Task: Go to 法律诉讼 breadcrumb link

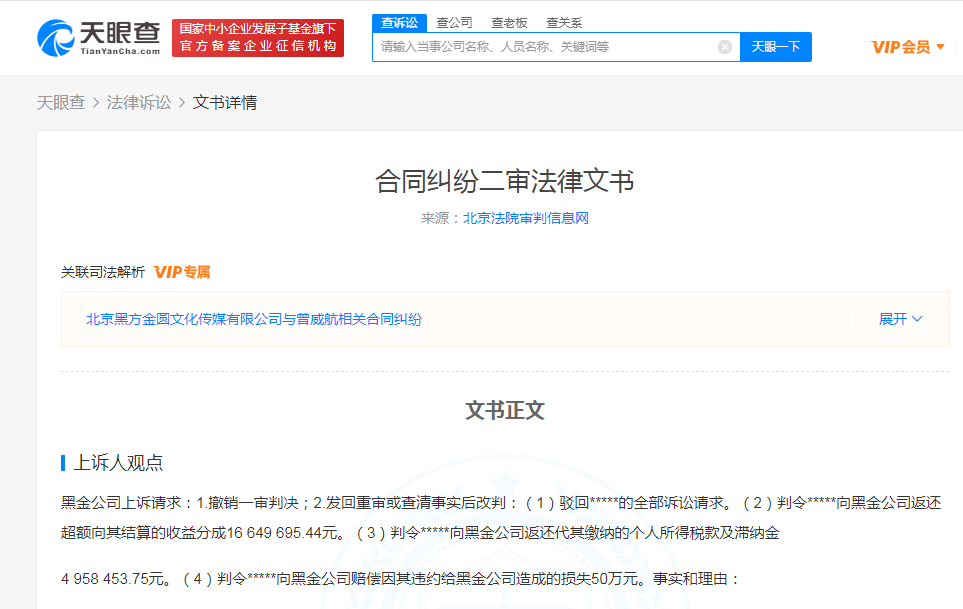Action: (139, 103)
